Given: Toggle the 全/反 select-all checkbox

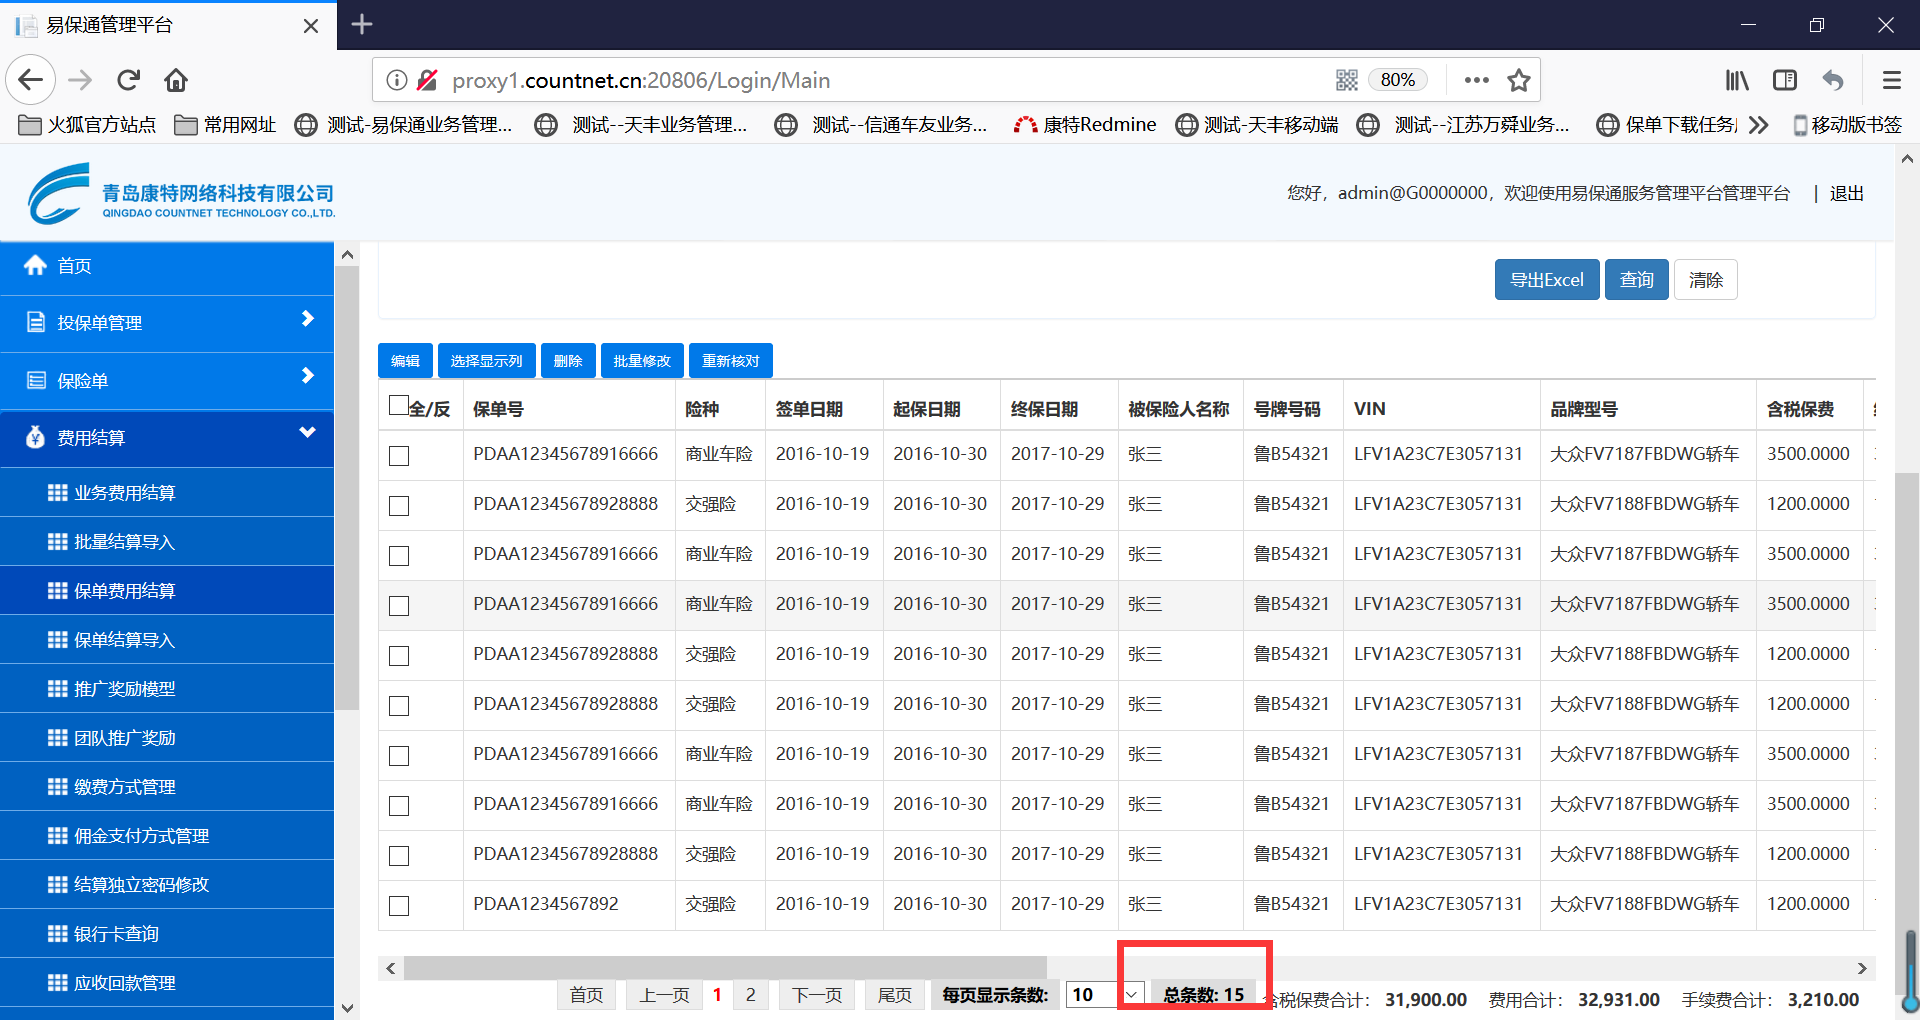Looking at the screenshot, I should coord(398,405).
